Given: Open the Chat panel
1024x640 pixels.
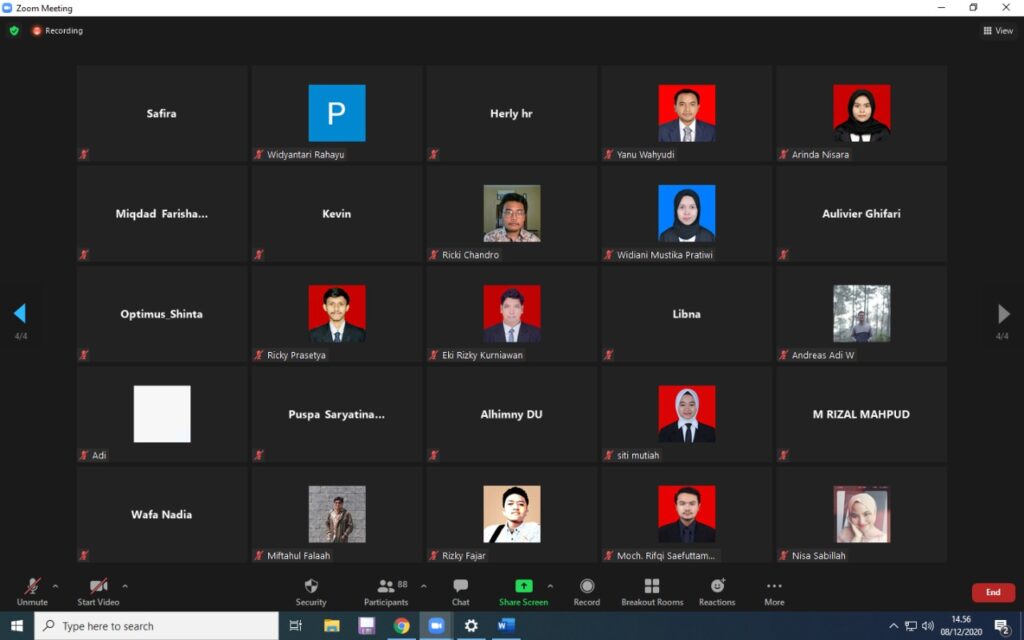Looking at the screenshot, I should (x=460, y=587).
